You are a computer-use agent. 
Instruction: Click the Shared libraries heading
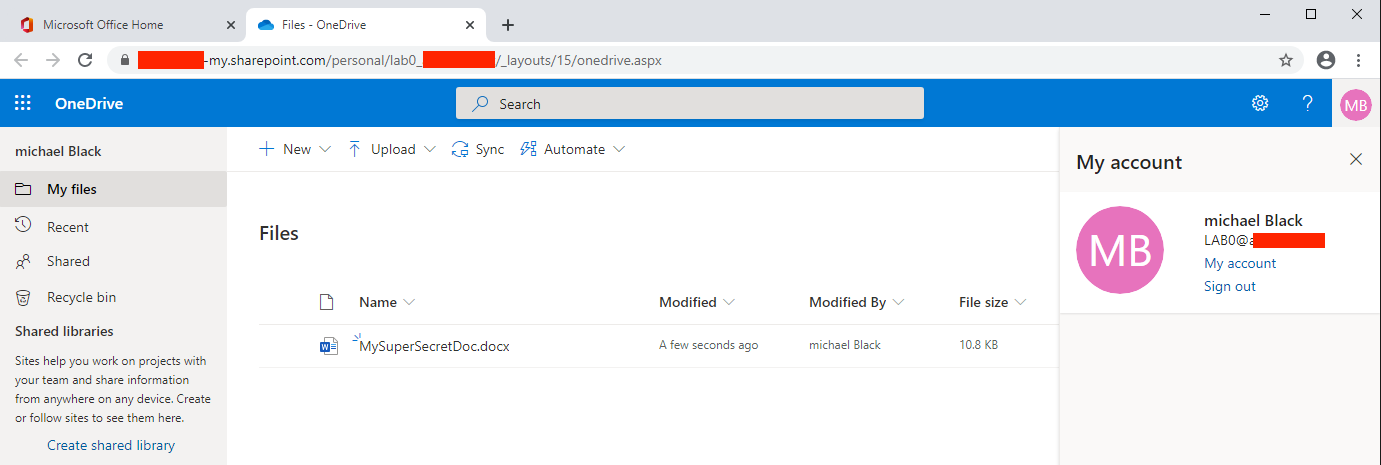coord(64,331)
